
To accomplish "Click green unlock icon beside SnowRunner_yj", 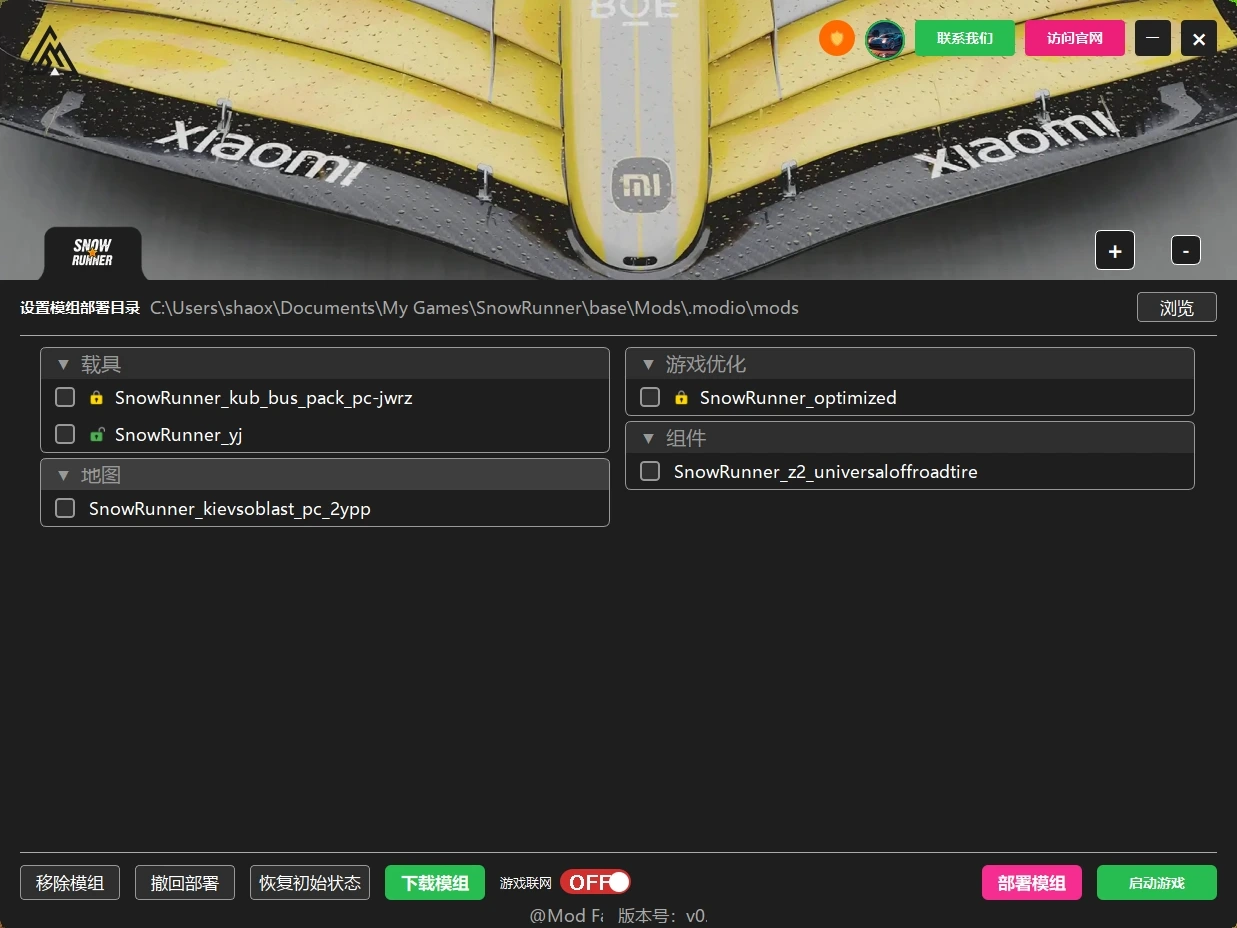I will point(96,435).
